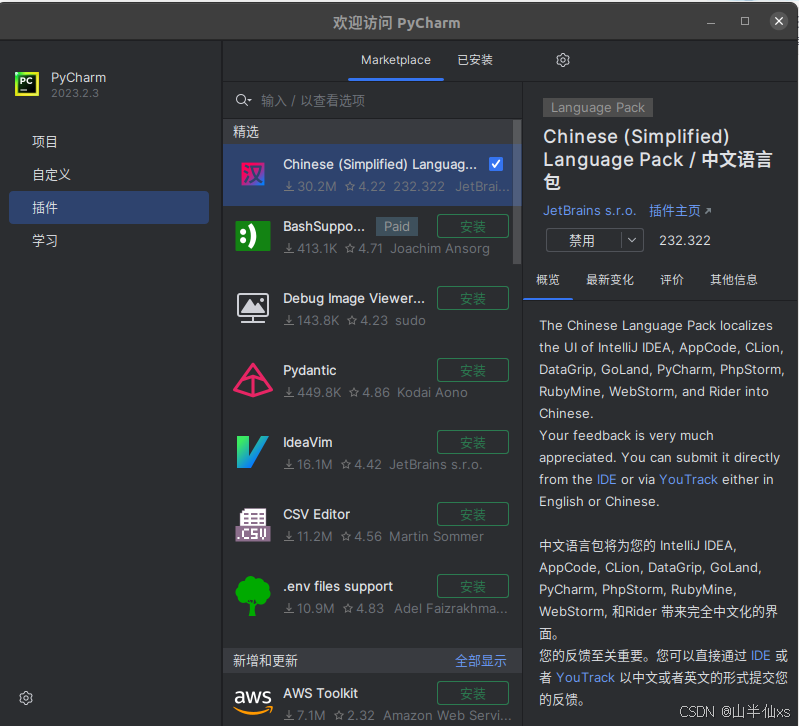Switch to the Marketplace tab
The width and height of the screenshot is (799, 726).
pos(395,60)
